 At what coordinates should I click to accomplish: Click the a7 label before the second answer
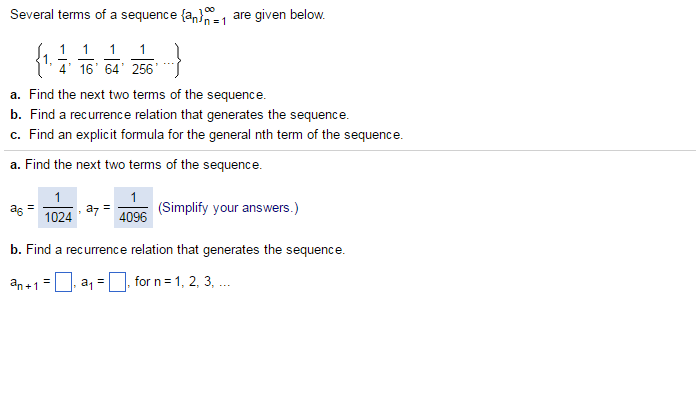point(92,209)
